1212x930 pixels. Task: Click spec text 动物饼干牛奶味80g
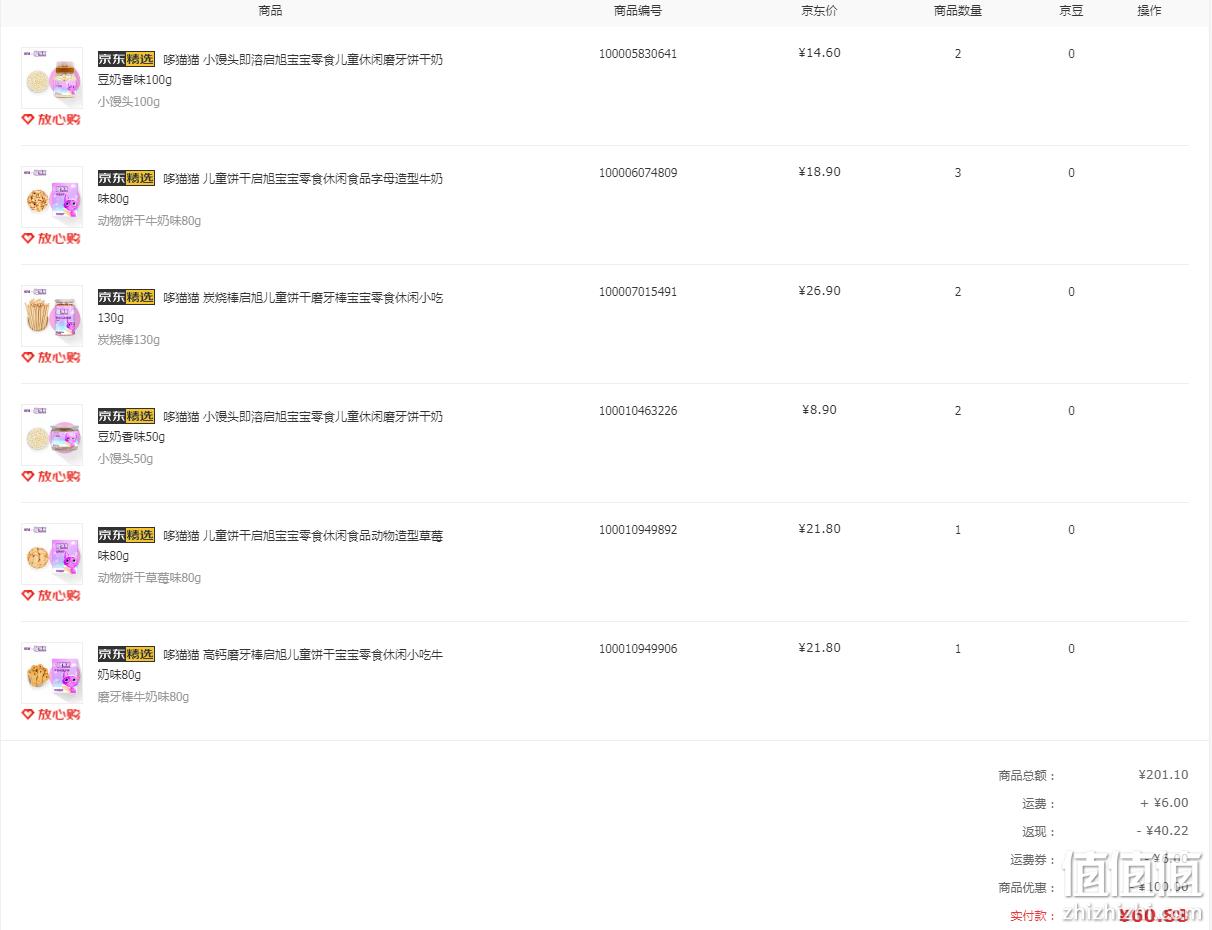[x=149, y=221]
